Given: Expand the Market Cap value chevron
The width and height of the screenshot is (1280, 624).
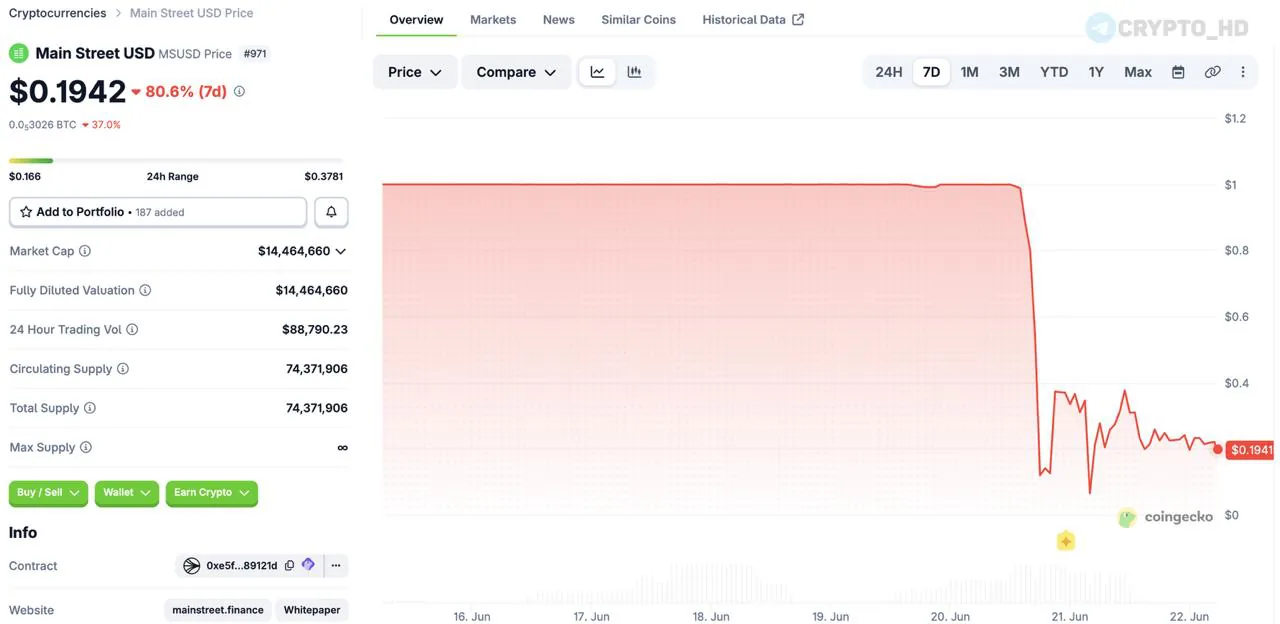Looking at the screenshot, I should click(341, 251).
